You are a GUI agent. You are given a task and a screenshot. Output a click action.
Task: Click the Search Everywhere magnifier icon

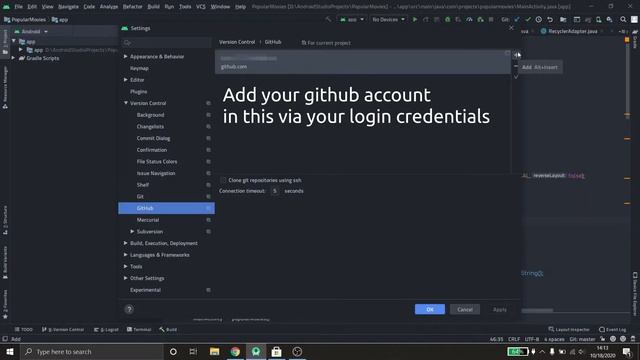pos(623,19)
